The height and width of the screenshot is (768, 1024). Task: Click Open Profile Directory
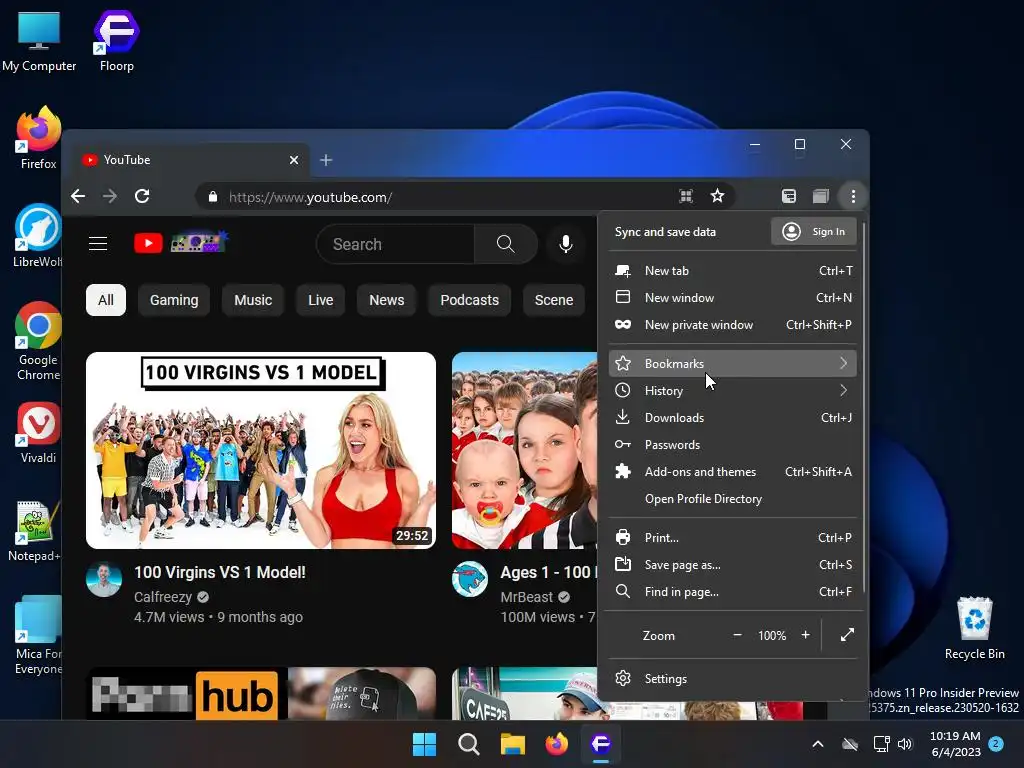733,499
